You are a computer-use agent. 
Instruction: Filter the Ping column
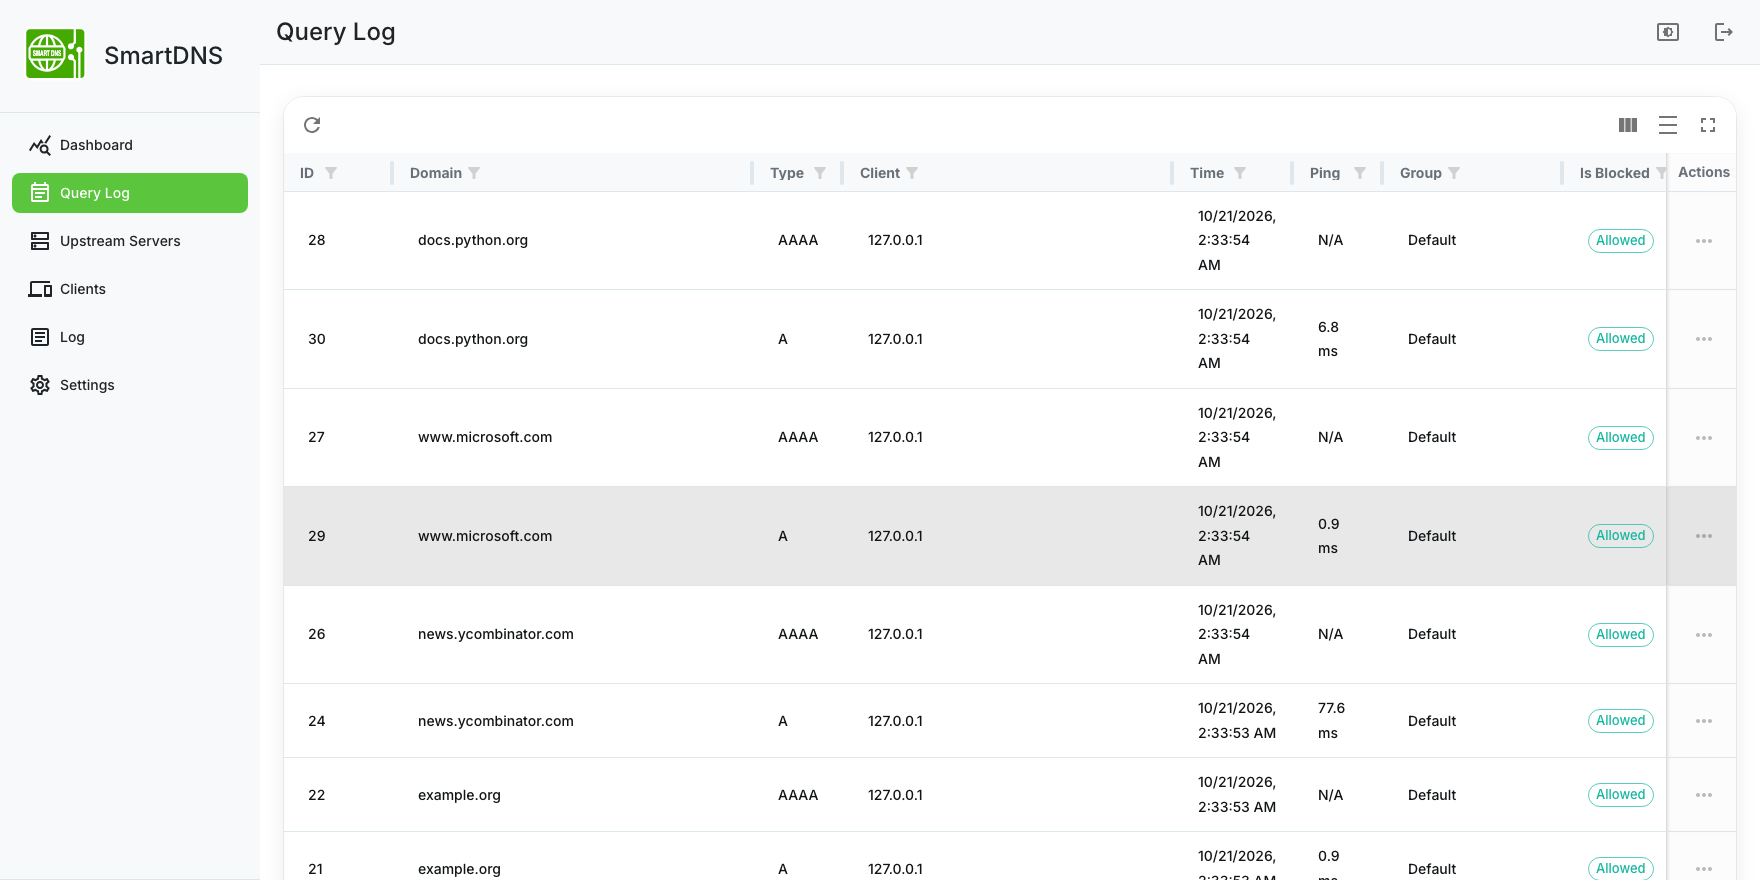tap(1360, 173)
